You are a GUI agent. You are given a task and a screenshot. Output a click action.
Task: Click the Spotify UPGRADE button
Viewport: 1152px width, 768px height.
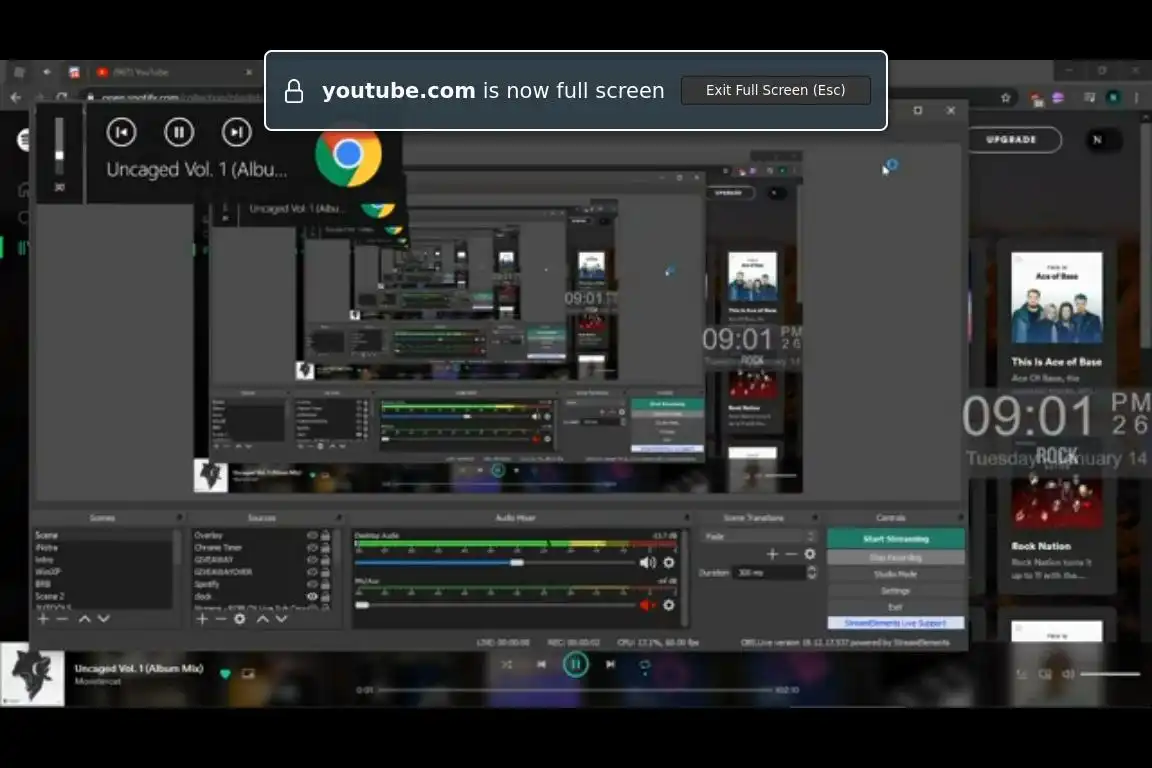click(1012, 140)
